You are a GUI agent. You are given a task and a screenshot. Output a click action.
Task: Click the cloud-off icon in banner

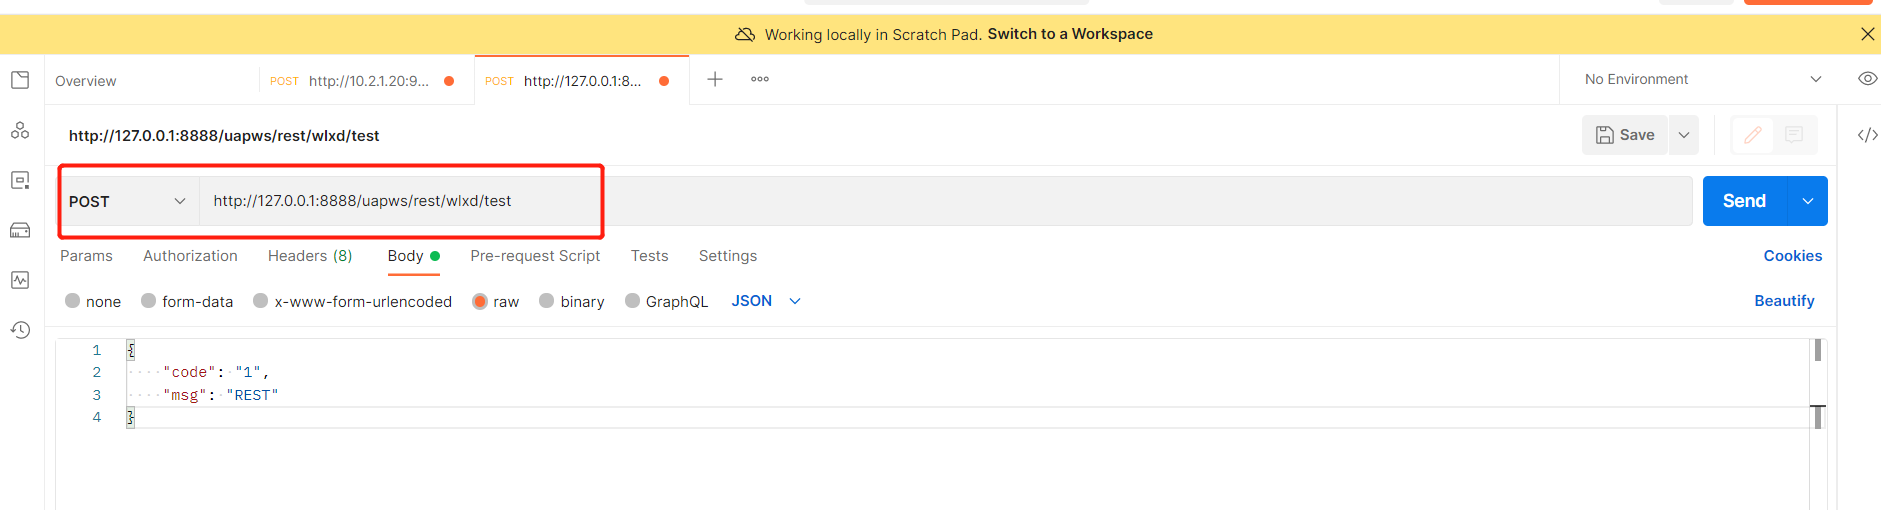pos(745,34)
